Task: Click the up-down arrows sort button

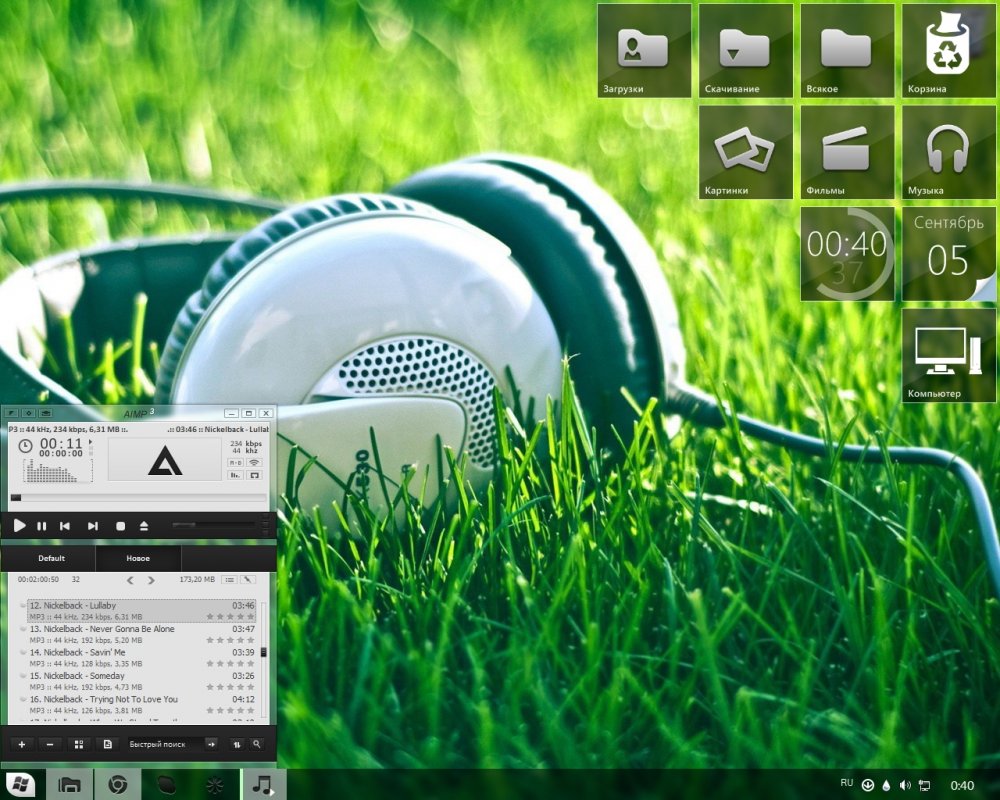Action: tap(237, 744)
